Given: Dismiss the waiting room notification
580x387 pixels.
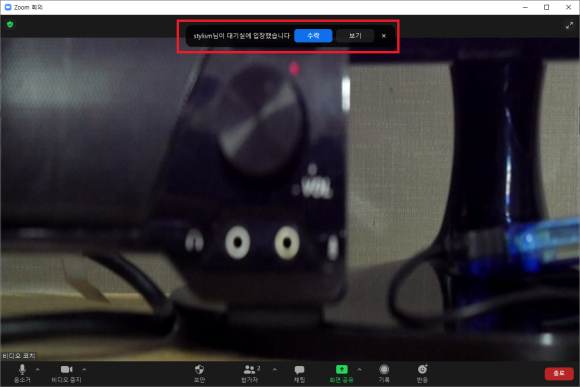Looking at the screenshot, I should click(x=384, y=36).
